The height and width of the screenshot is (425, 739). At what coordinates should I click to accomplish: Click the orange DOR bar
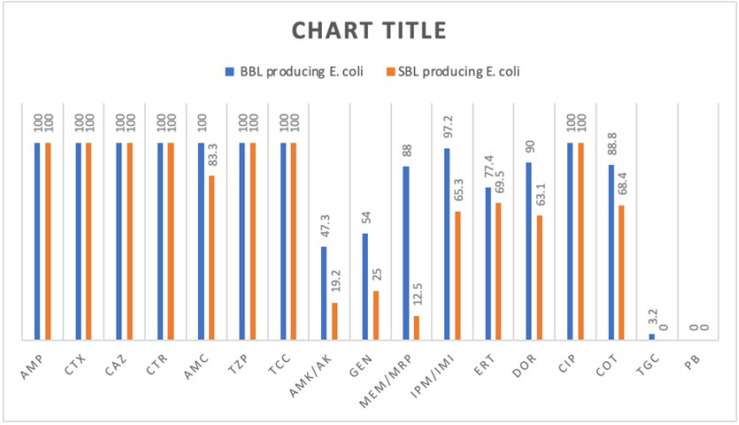coord(540,277)
